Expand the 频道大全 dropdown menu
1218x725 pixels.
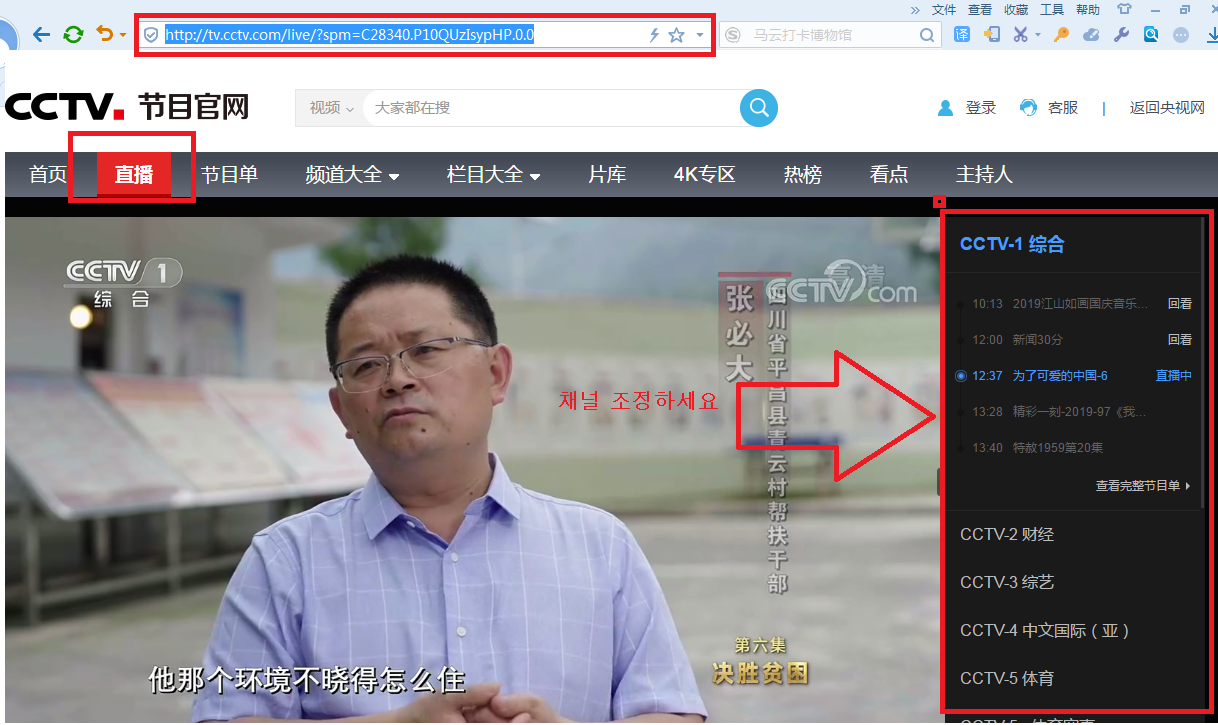352,175
